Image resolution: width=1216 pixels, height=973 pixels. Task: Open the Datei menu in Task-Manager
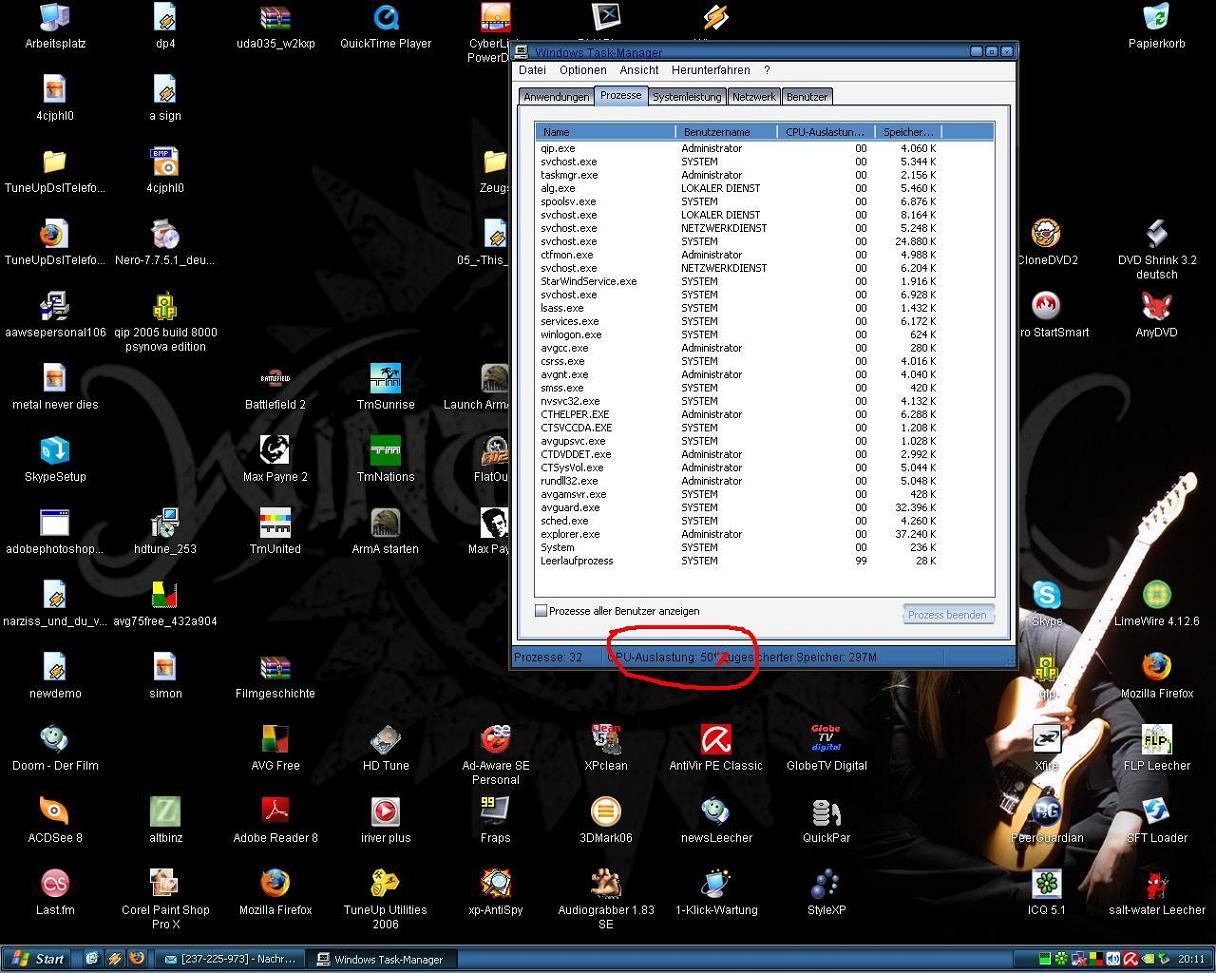point(532,70)
